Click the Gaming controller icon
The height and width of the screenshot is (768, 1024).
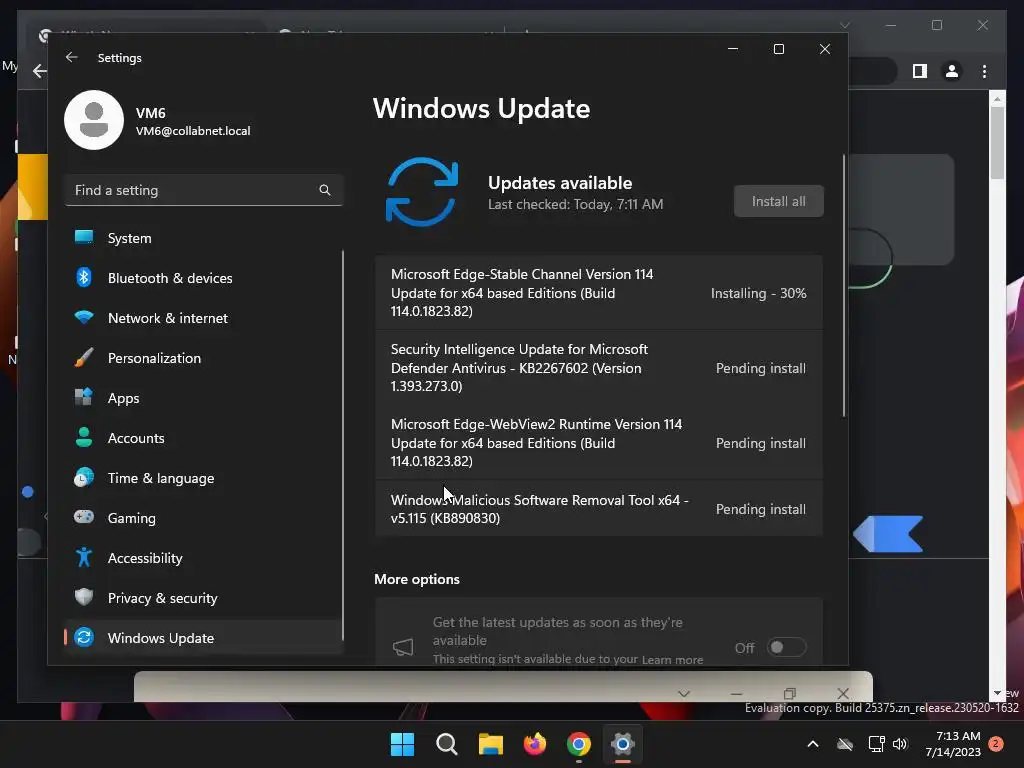[84, 517]
